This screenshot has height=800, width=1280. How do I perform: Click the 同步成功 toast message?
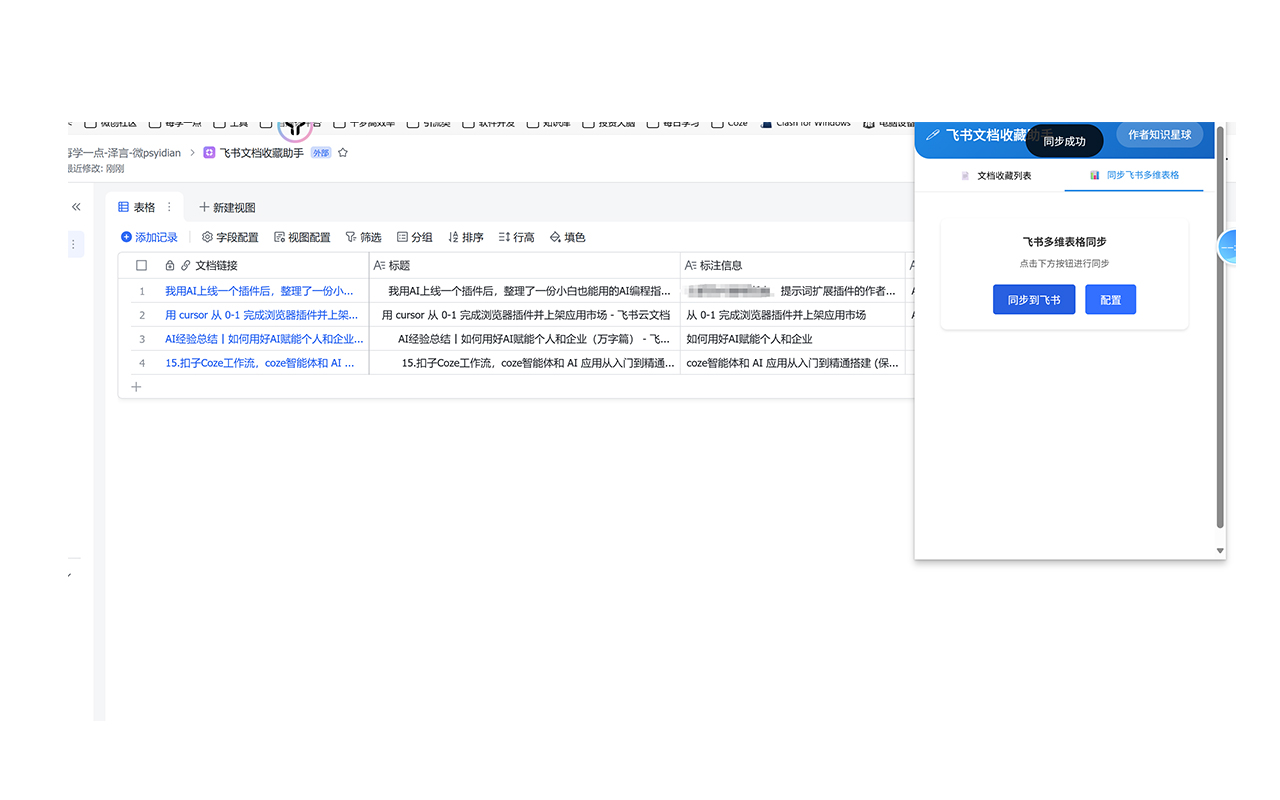1064,141
